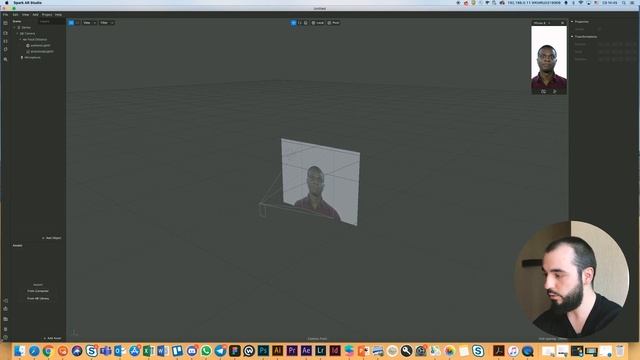Collapse the Focal Distance node
The image size is (640, 360).
[x=20, y=40]
